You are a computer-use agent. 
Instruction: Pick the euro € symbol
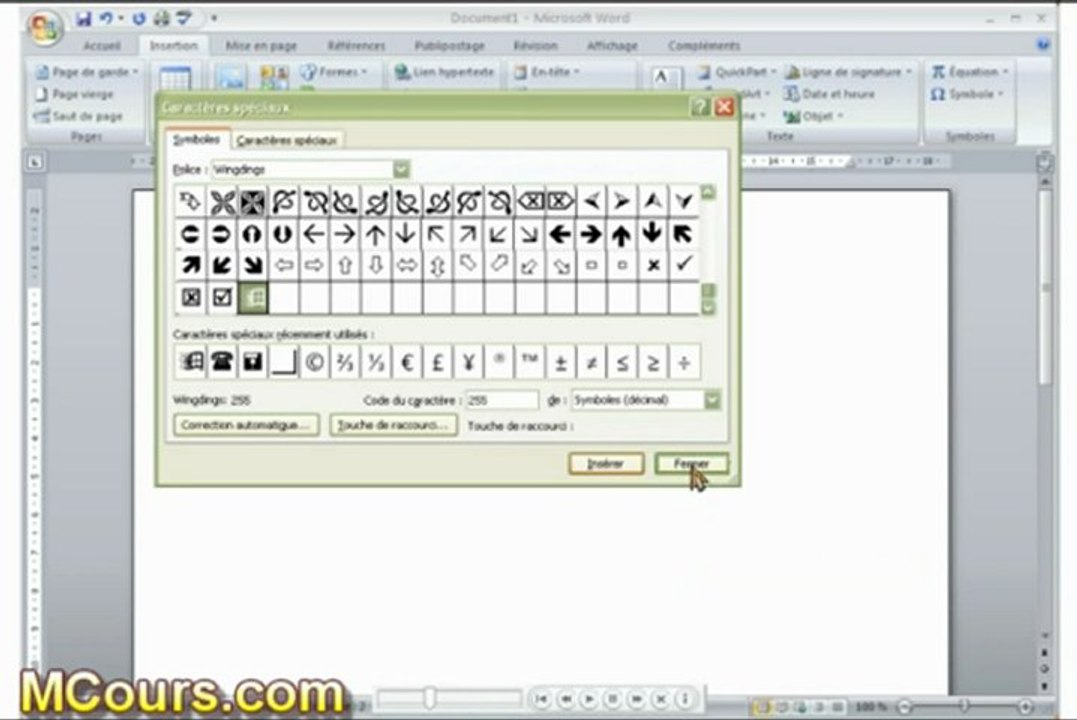pyautogui.click(x=406, y=362)
